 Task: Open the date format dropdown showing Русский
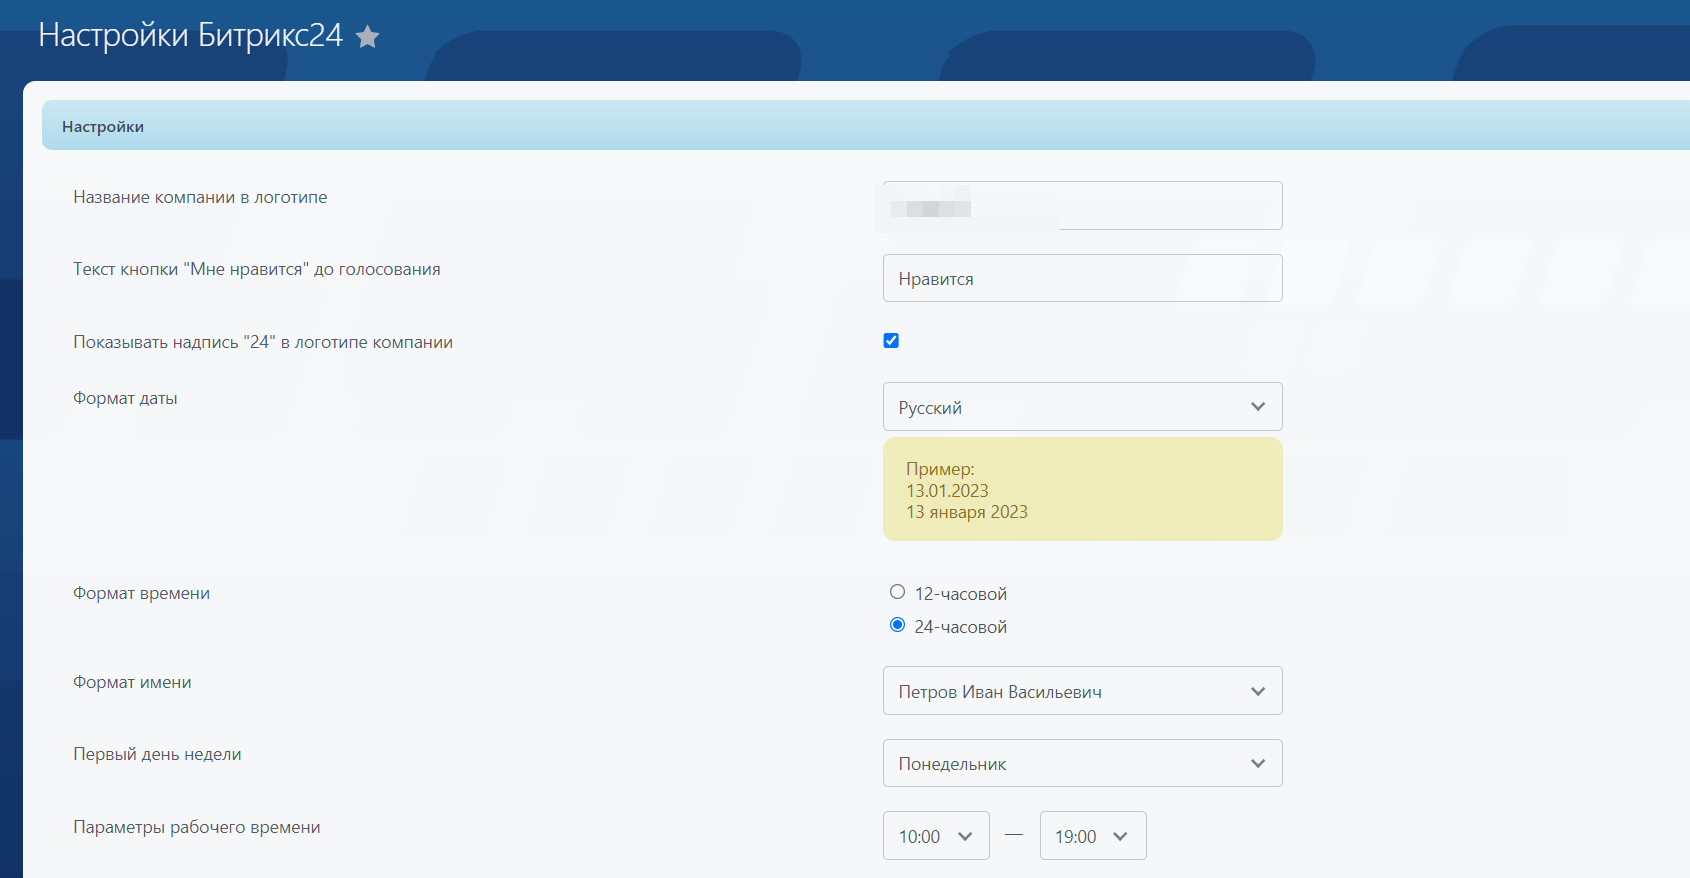(x=1082, y=407)
